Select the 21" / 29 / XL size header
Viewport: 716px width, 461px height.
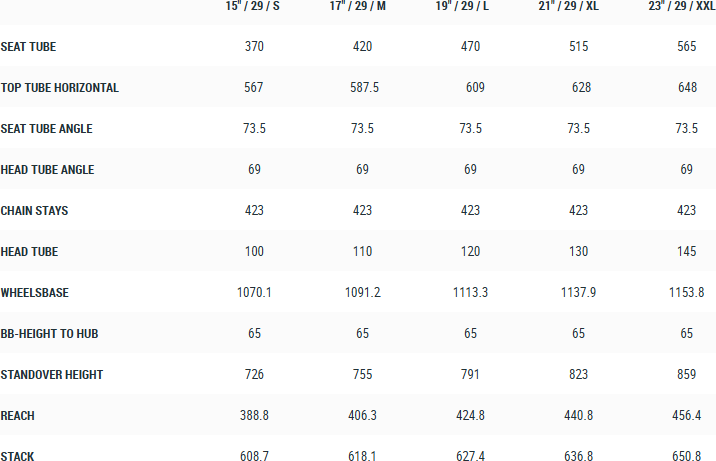[579, 7]
